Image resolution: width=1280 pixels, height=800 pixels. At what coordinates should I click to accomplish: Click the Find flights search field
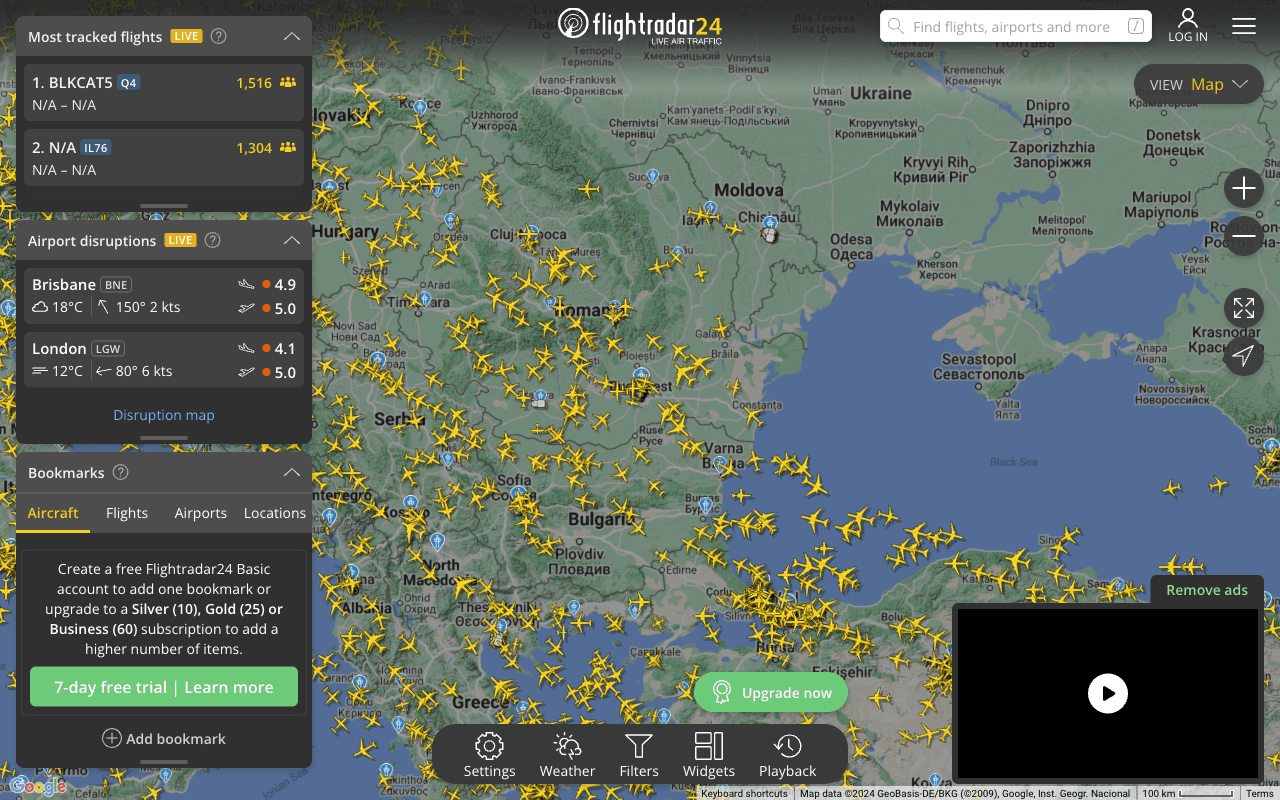pos(1014,27)
